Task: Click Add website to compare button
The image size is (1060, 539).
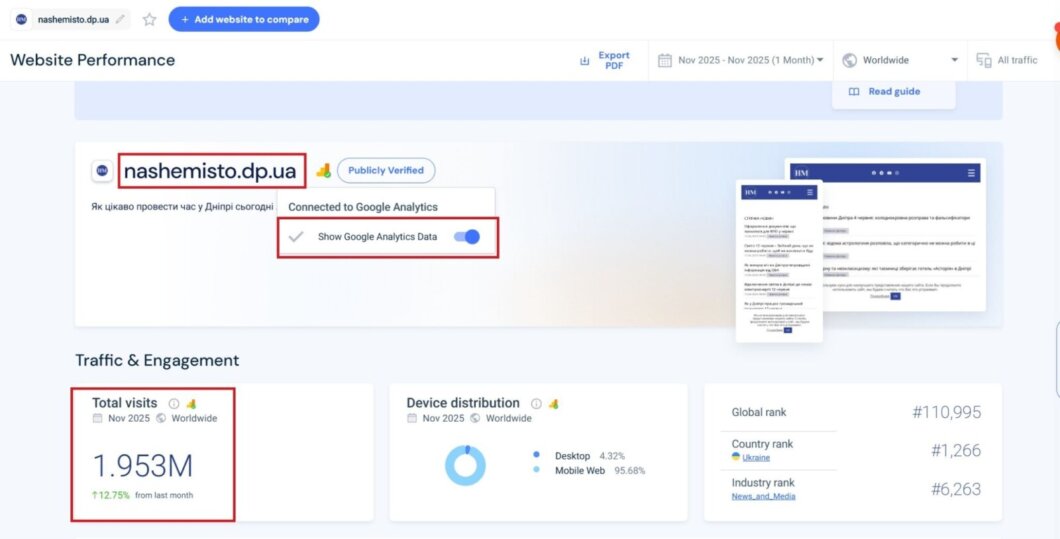Action: (x=244, y=19)
